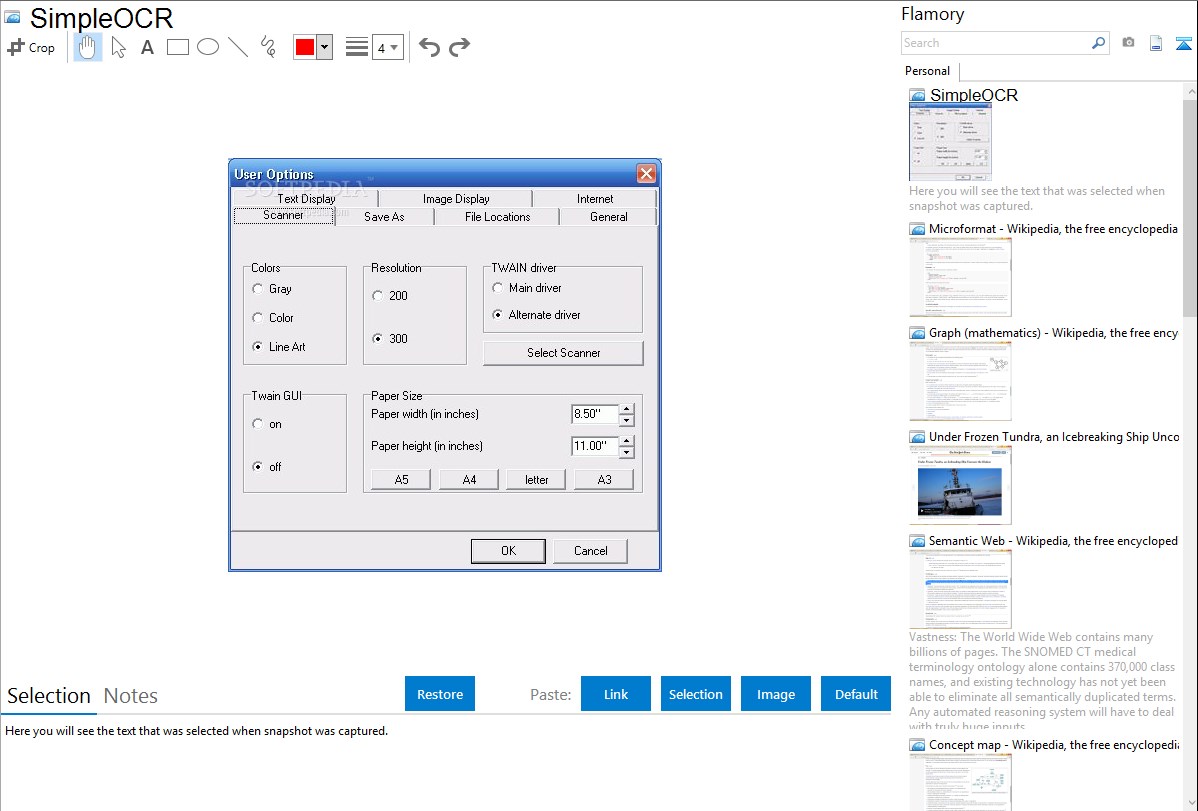Click the icon beside Under Frozen Tundra title
The height and width of the screenshot is (811, 1198).
point(917,436)
